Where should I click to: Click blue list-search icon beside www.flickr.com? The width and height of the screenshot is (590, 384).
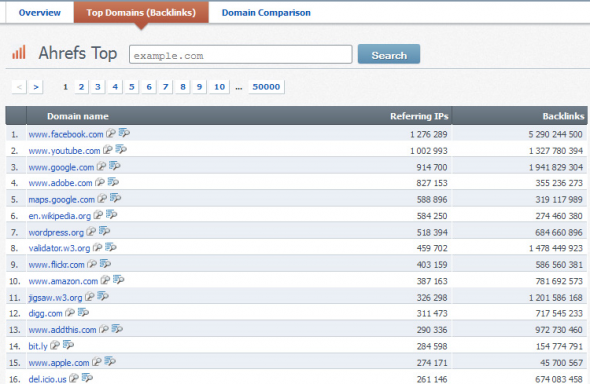click(105, 264)
